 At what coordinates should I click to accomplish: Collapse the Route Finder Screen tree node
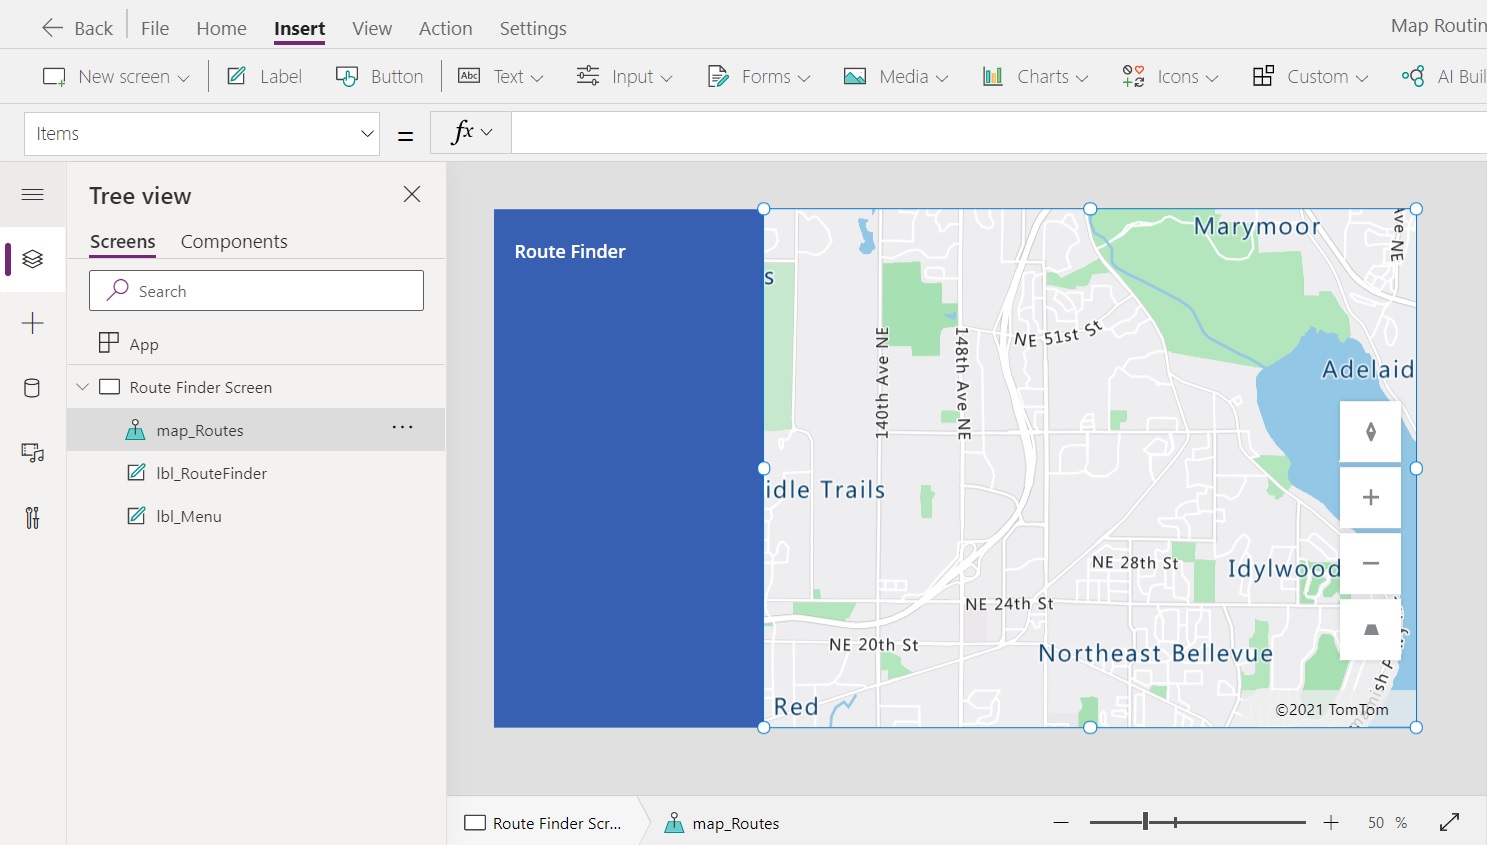pos(83,386)
